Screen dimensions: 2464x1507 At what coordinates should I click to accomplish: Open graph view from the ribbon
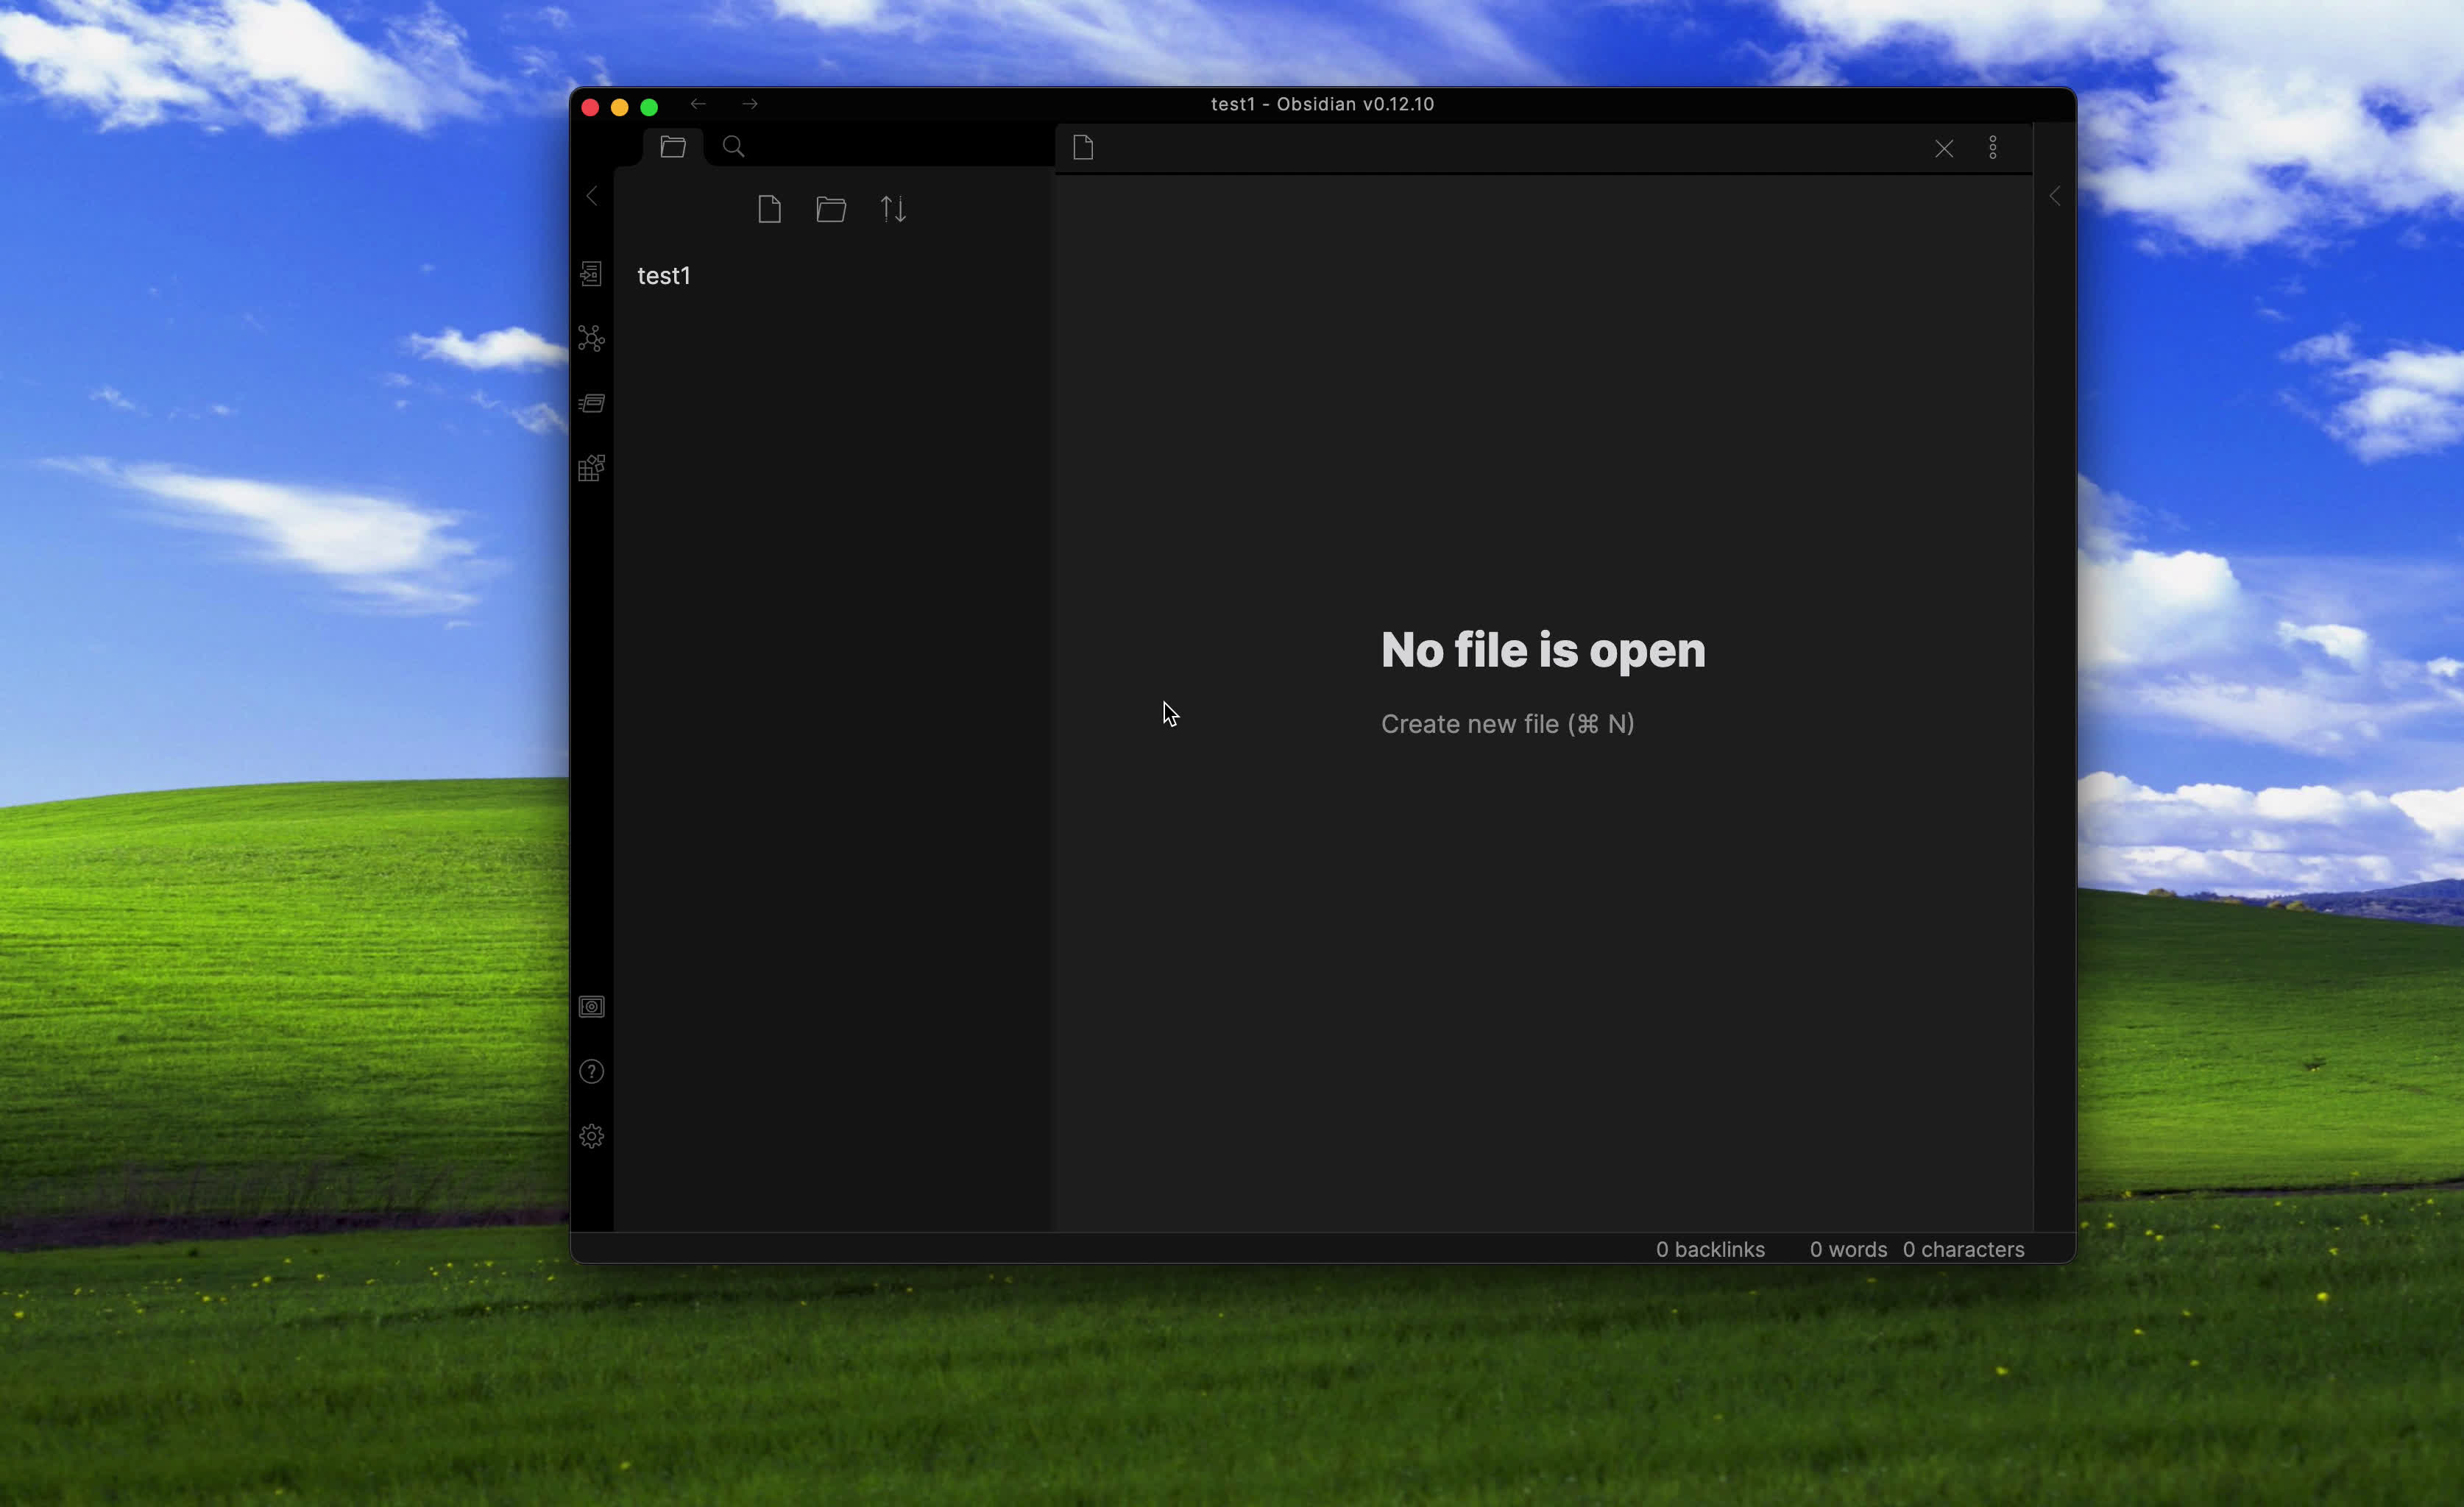click(x=591, y=339)
